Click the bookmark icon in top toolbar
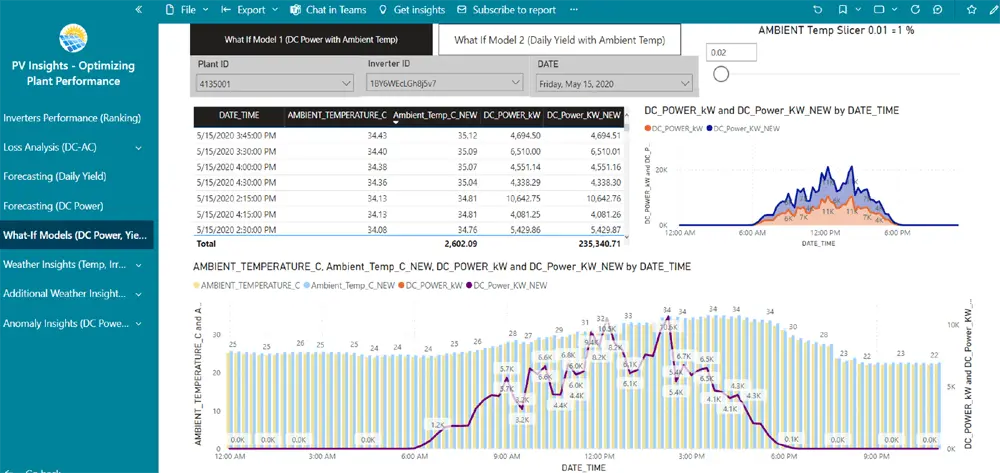Screen dimensions: 1000x473 point(843,9)
